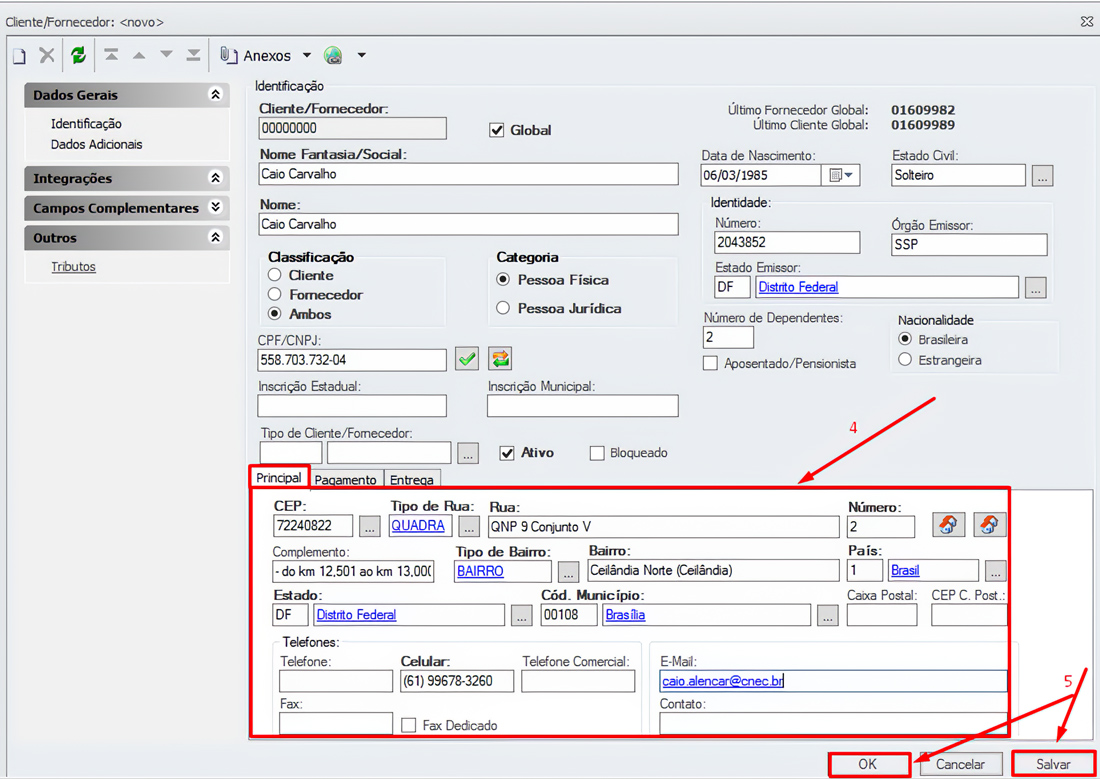This screenshot has width=1100, height=779.
Task: Click the Anexos paperclip icon
Action: pyautogui.click(x=229, y=56)
